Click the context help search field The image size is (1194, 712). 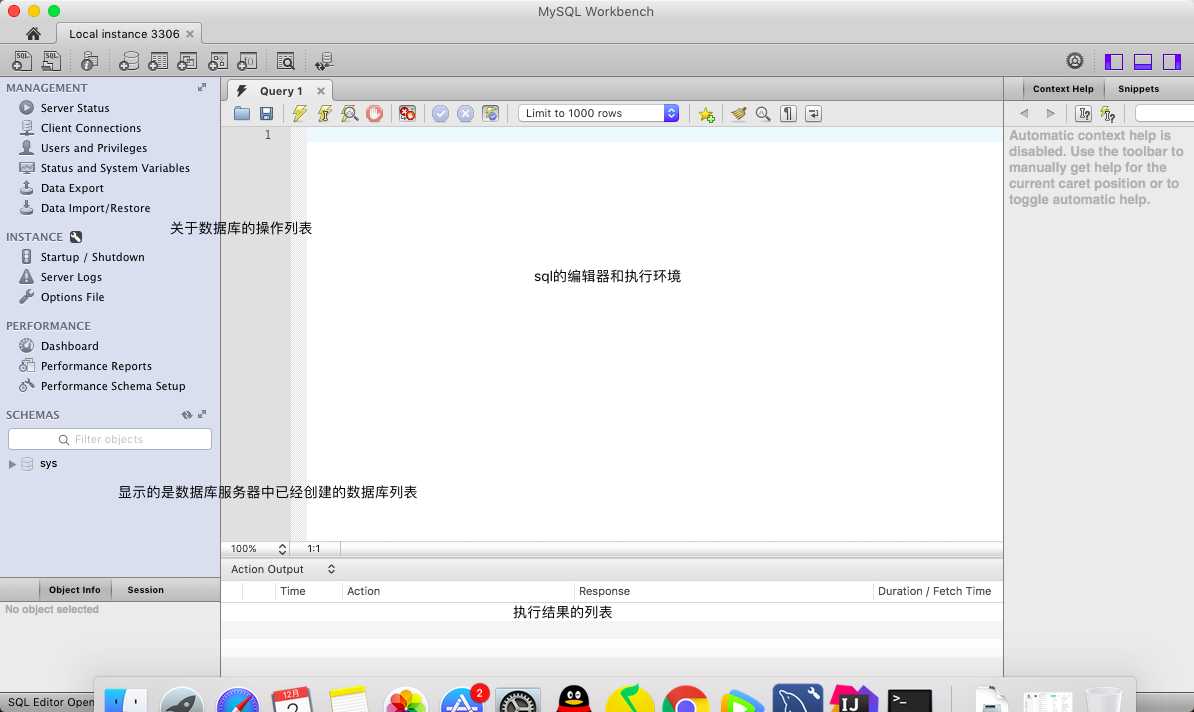(x=1164, y=113)
